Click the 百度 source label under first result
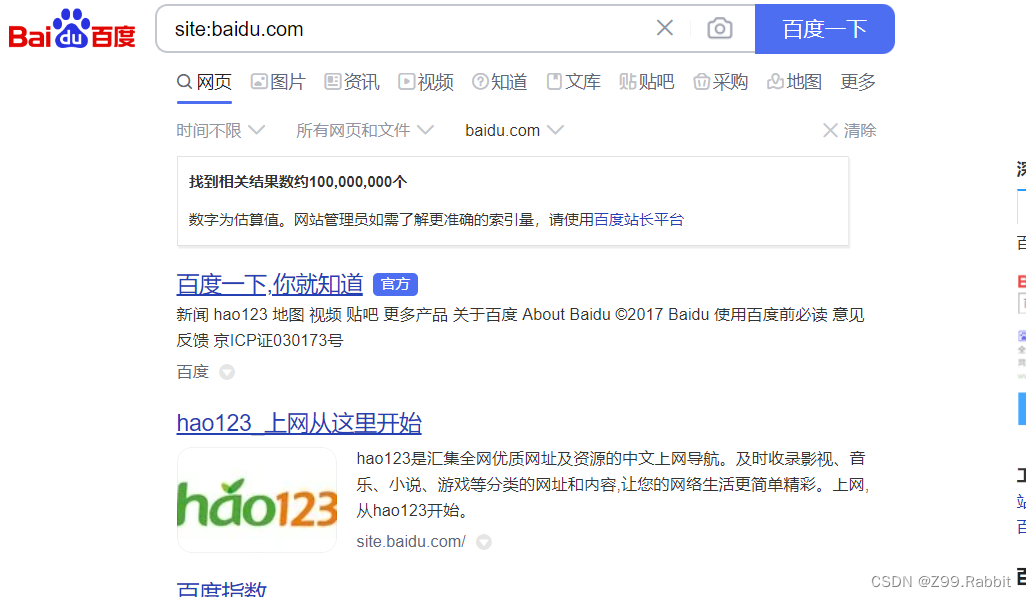This screenshot has height=597, width=1026. click(193, 372)
